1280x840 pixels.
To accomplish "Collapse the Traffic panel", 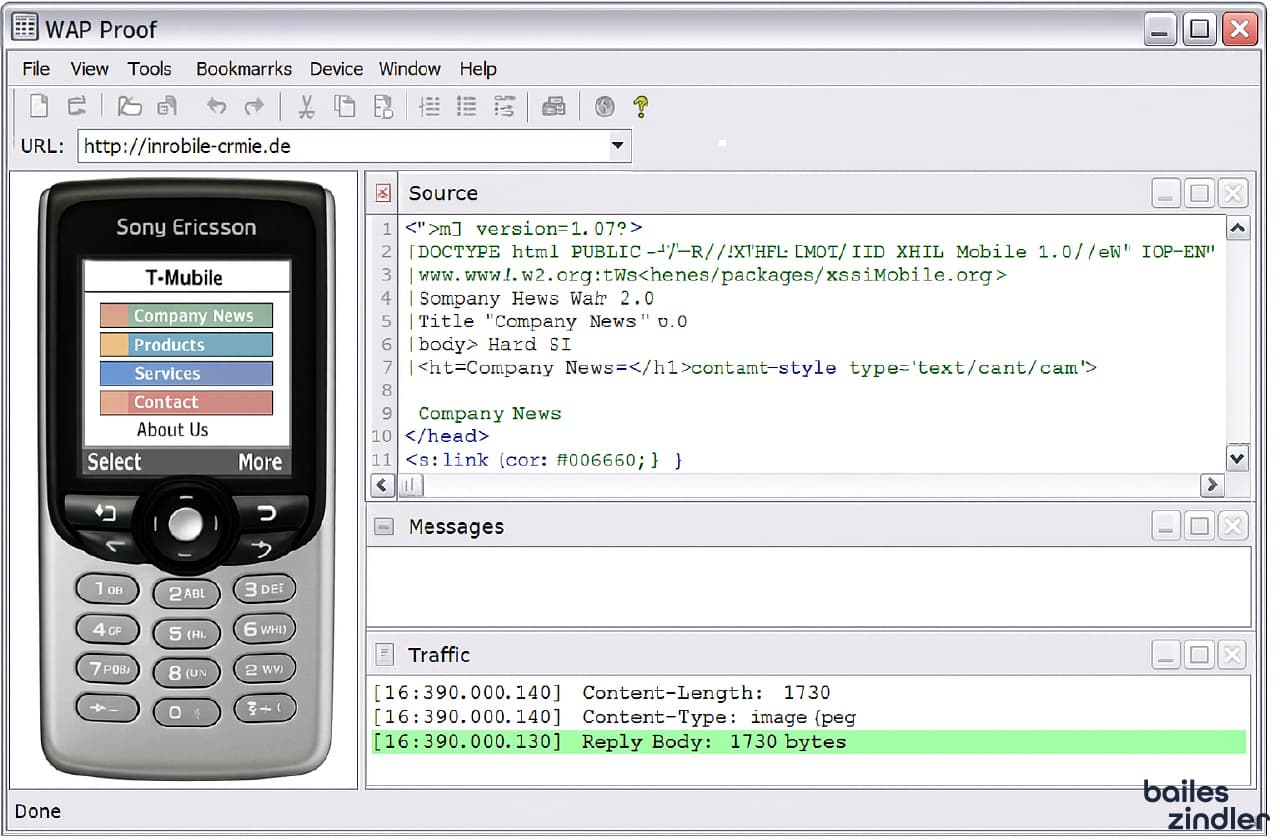I will (1165, 654).
